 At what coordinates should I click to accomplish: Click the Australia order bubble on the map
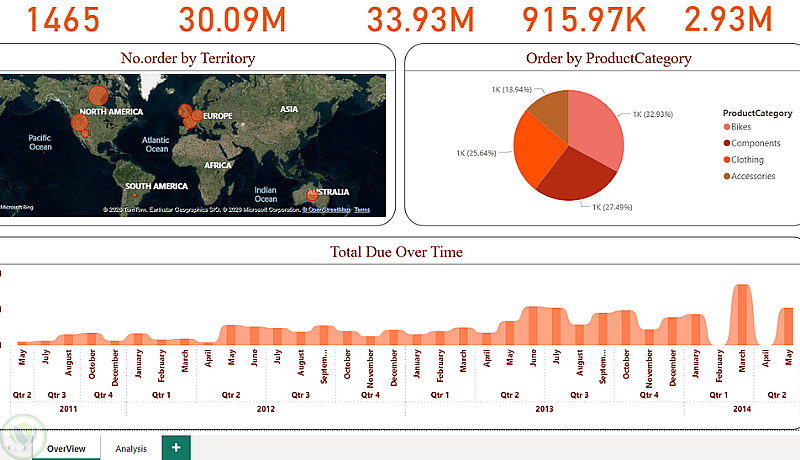tap(312, 195)
